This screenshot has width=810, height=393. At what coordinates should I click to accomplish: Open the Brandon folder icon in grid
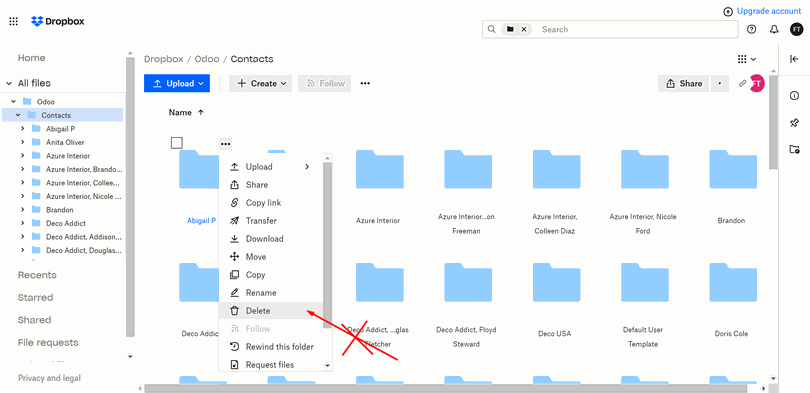[733, 169]
